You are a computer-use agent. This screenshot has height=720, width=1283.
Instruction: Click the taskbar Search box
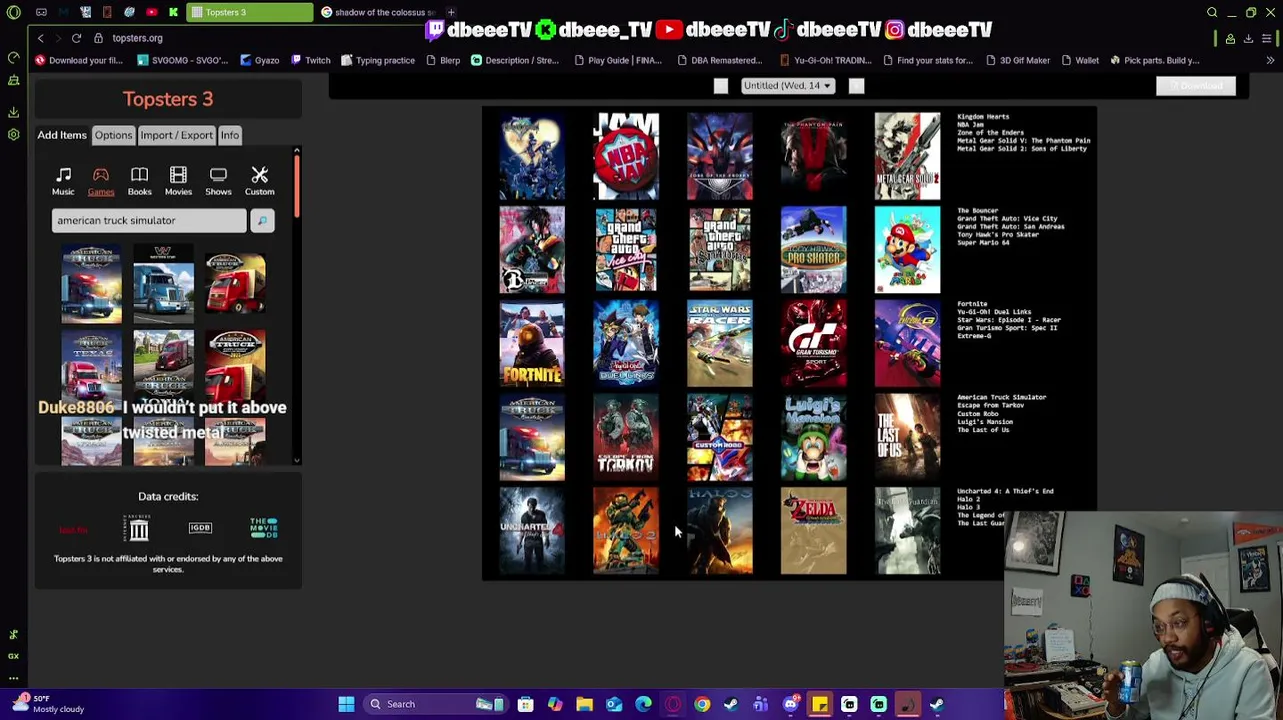click(x=435, y=704)
